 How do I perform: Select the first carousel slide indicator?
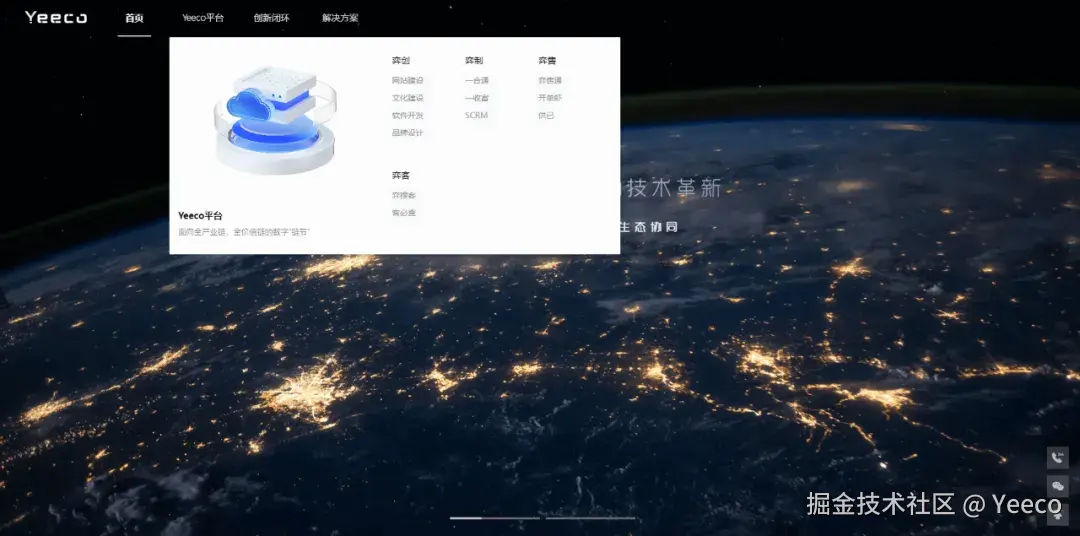click(x=495, y=518)
